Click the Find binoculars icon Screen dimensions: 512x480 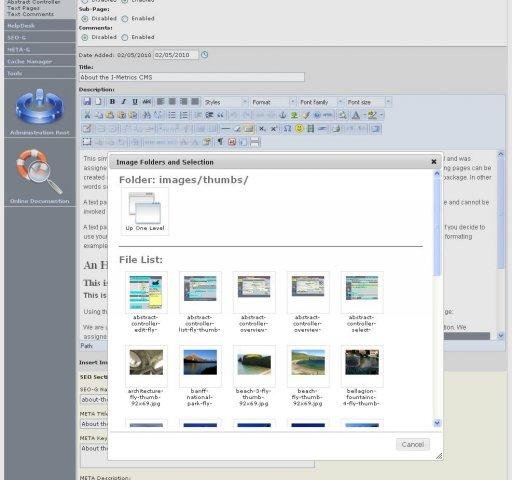(x=147, y=115)
